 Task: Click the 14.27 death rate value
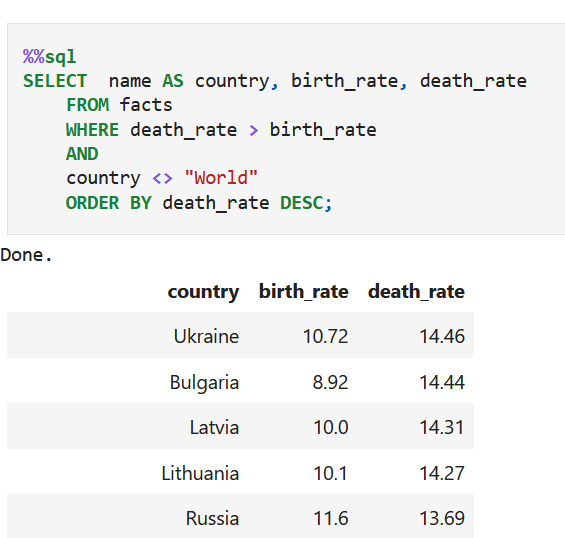(442, 473)
